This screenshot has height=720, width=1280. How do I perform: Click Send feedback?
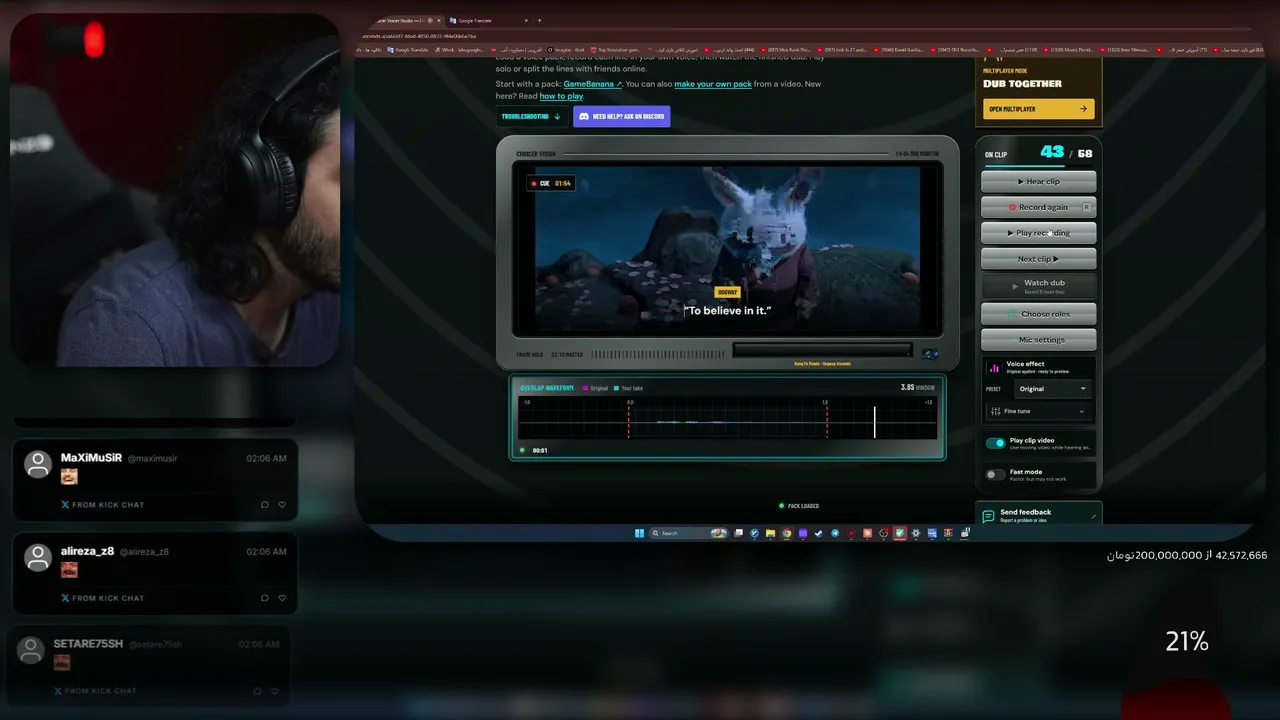click(x=1038, y=515)
